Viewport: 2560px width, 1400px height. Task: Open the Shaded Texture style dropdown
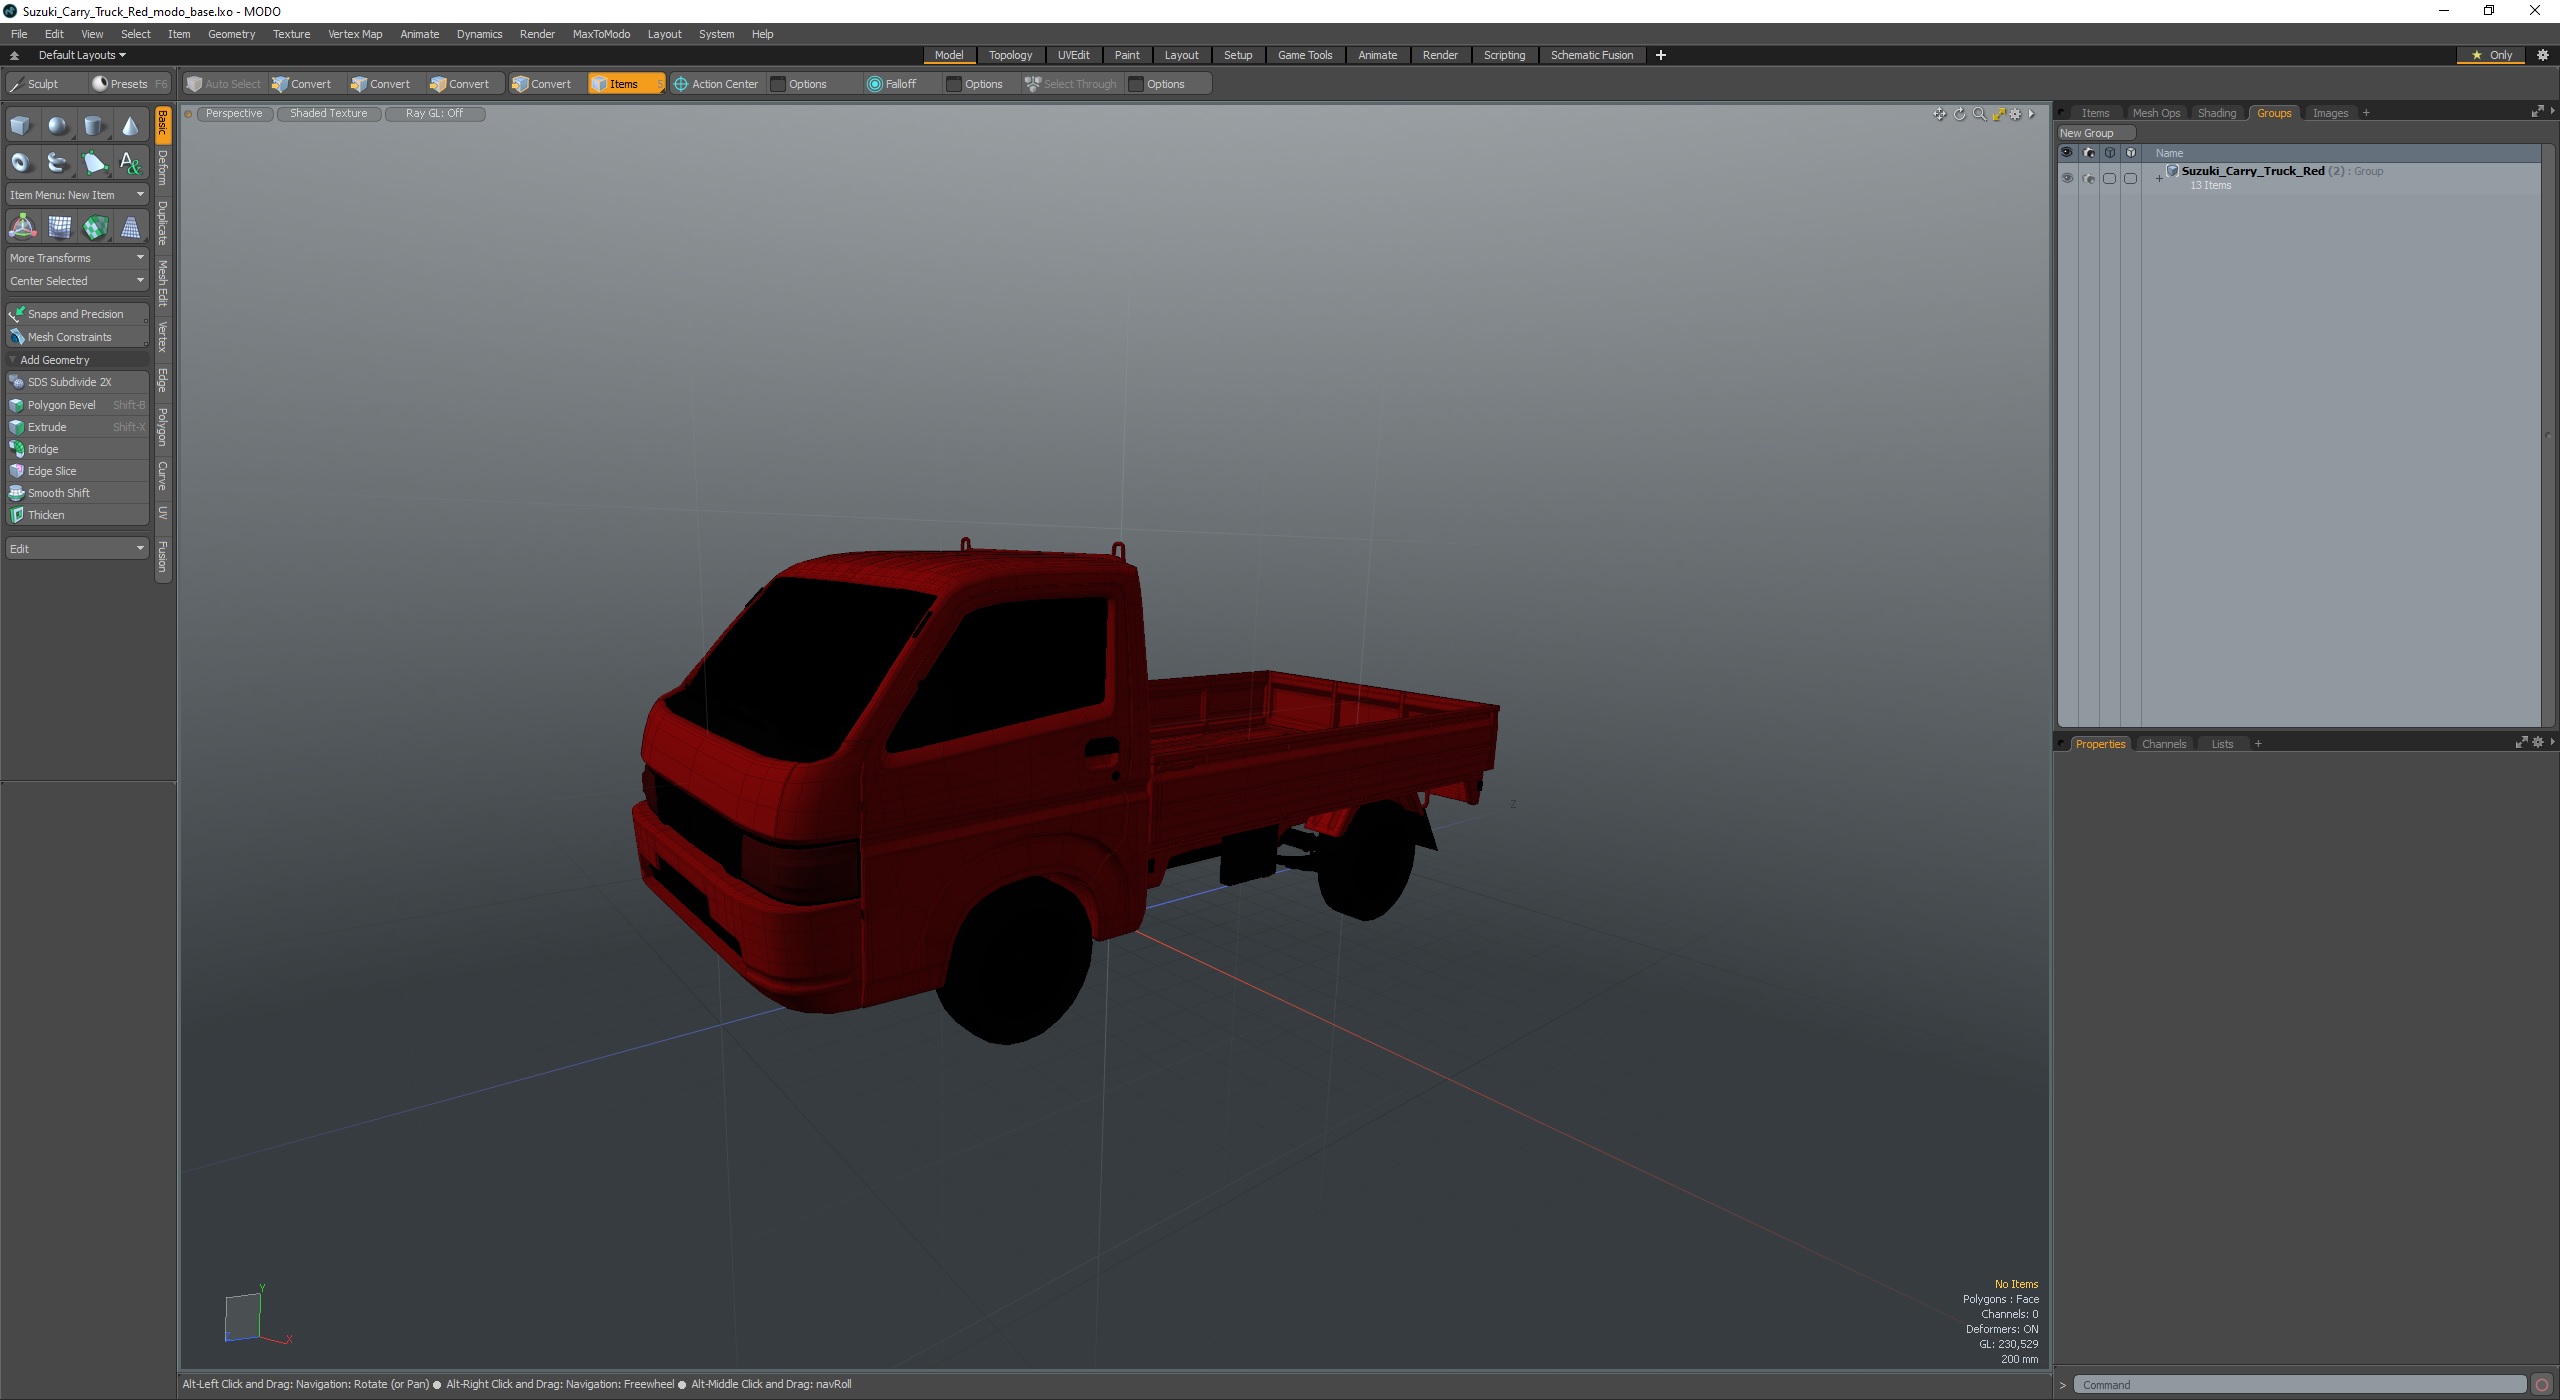328,114
